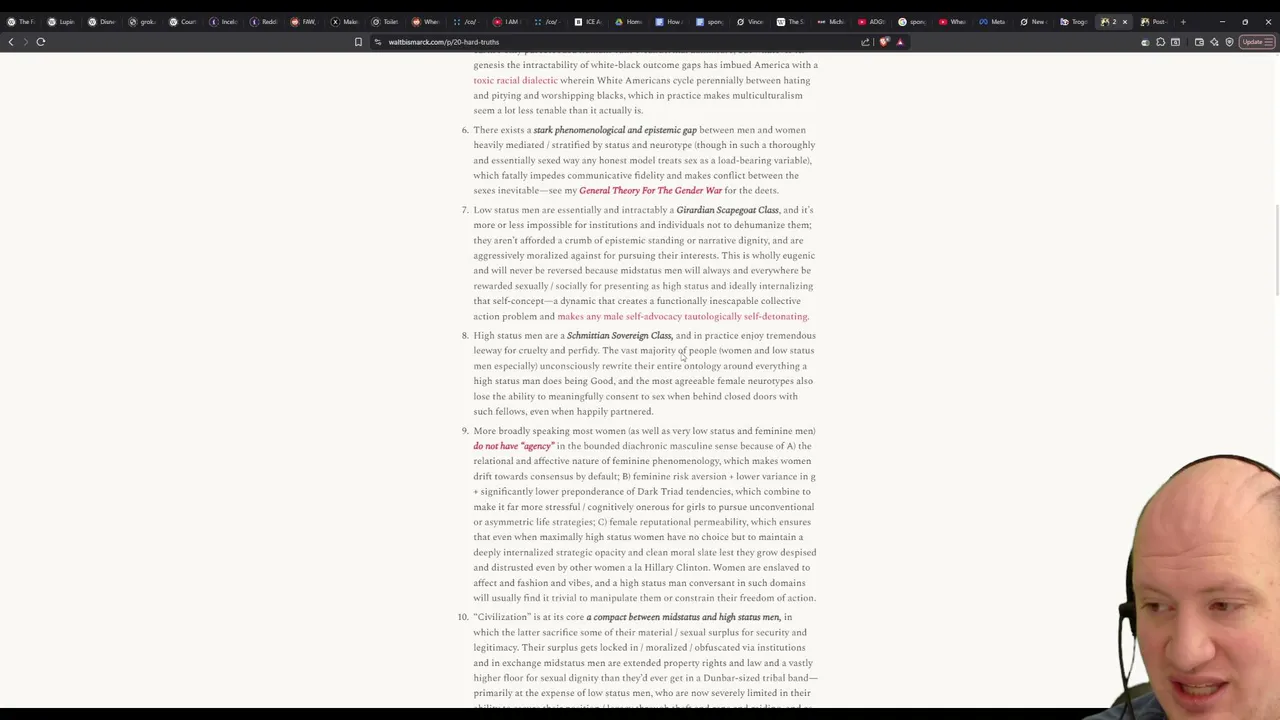Open 'General Theory For The Gender War' link
Image resolution: width=1280 pixels, height=720 pixels.
click(x=650, y=190)
